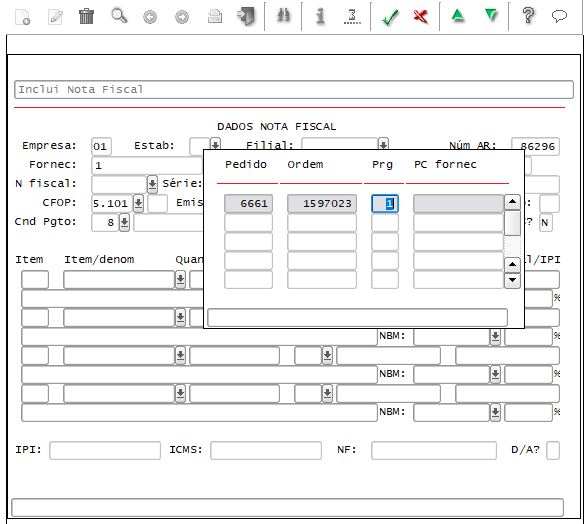Screen dimensions: 588x524
Task: Click the second-row Ordem field
Action: [x=322, y=222]
